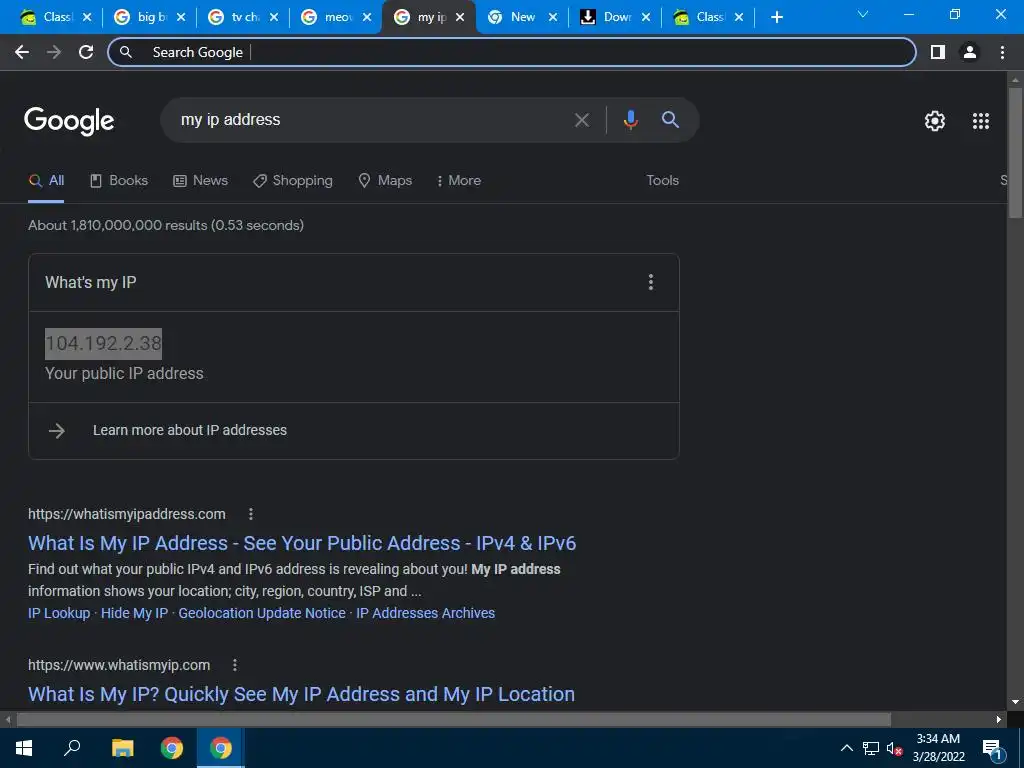Open Chrome's three-dot menu

coord(1002,52)
